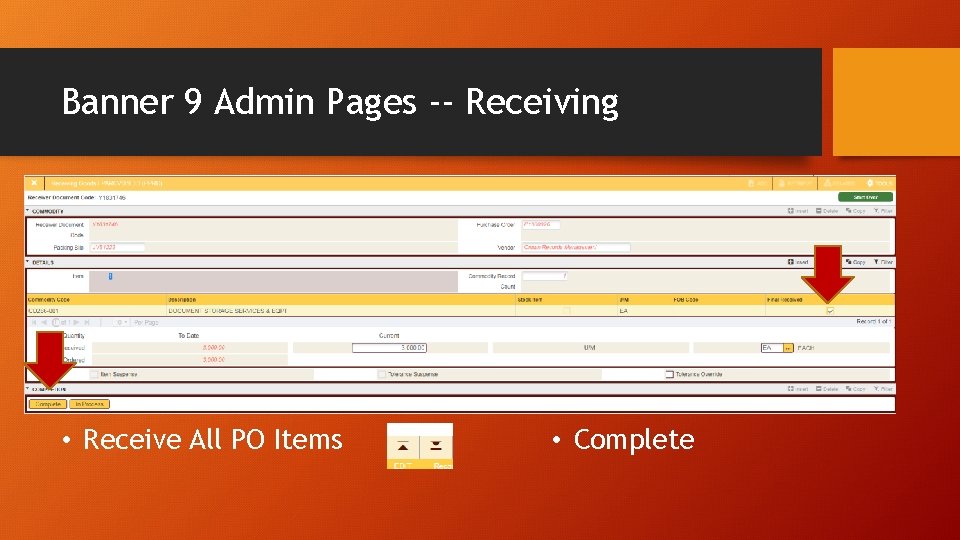Open the U/M lookup button beside EA

click(x=788, y=348)
